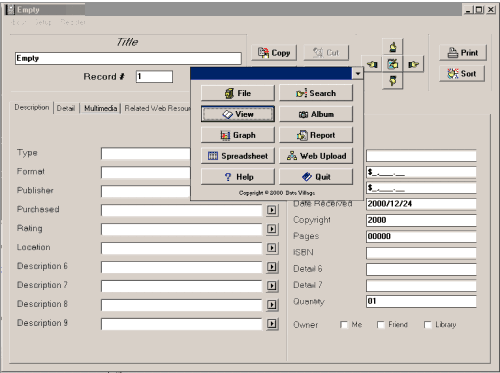
Task: Click the Title field containing Empty
Action: pos(128,58)
